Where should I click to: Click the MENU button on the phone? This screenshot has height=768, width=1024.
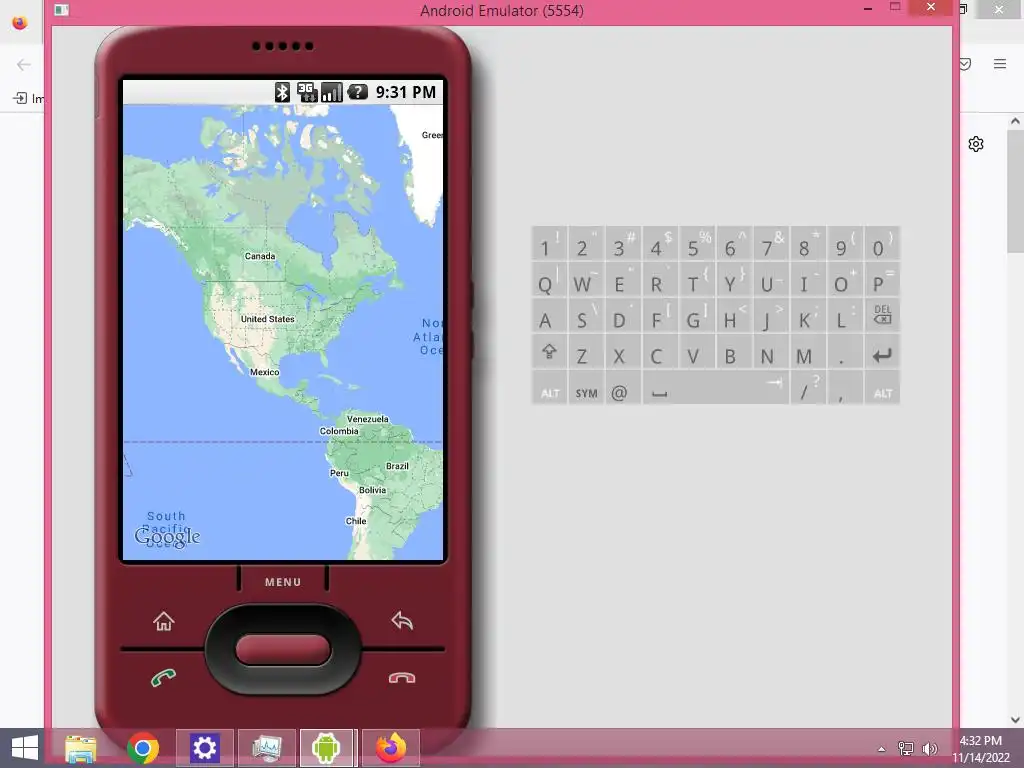tap(283, 582)
